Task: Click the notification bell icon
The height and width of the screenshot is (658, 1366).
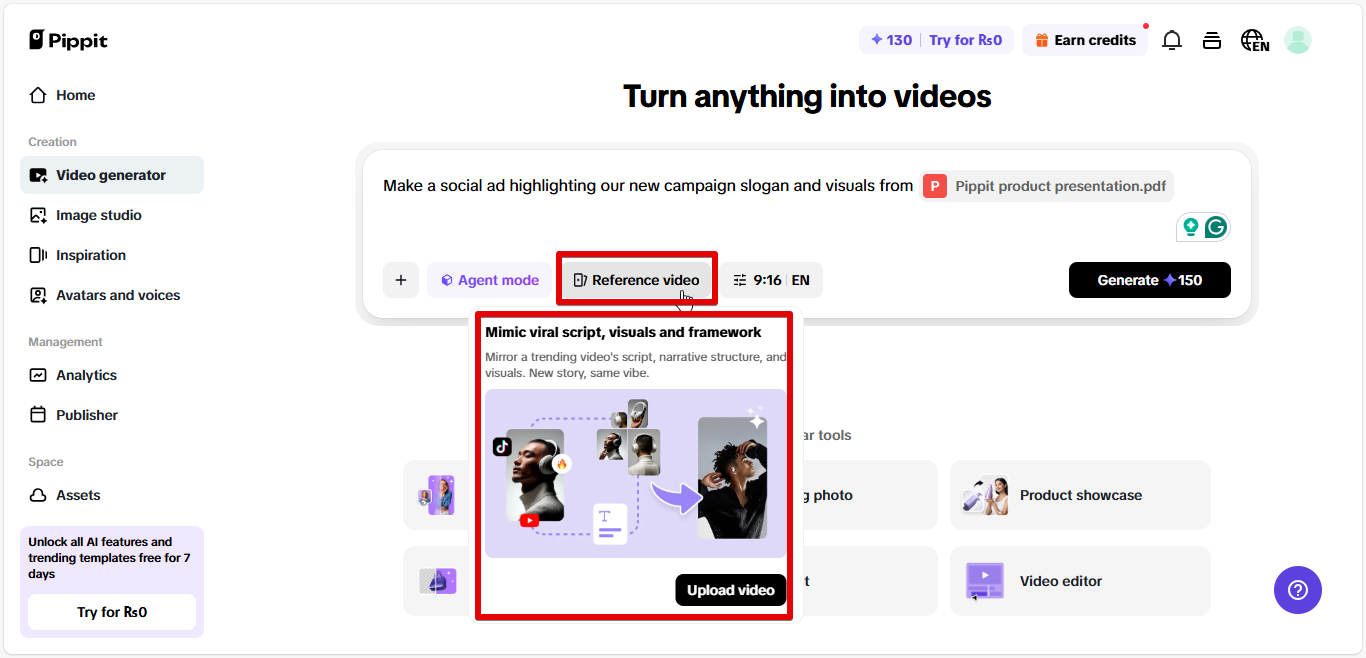Action: click(x=1171, y=40)
